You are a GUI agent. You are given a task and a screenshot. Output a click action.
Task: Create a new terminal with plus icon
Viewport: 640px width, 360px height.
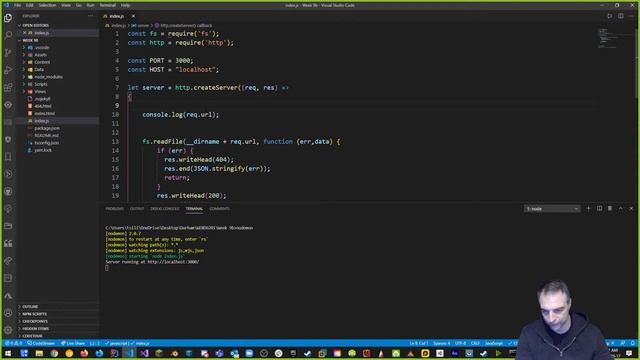pyautogui.click(x=588, y=209)
